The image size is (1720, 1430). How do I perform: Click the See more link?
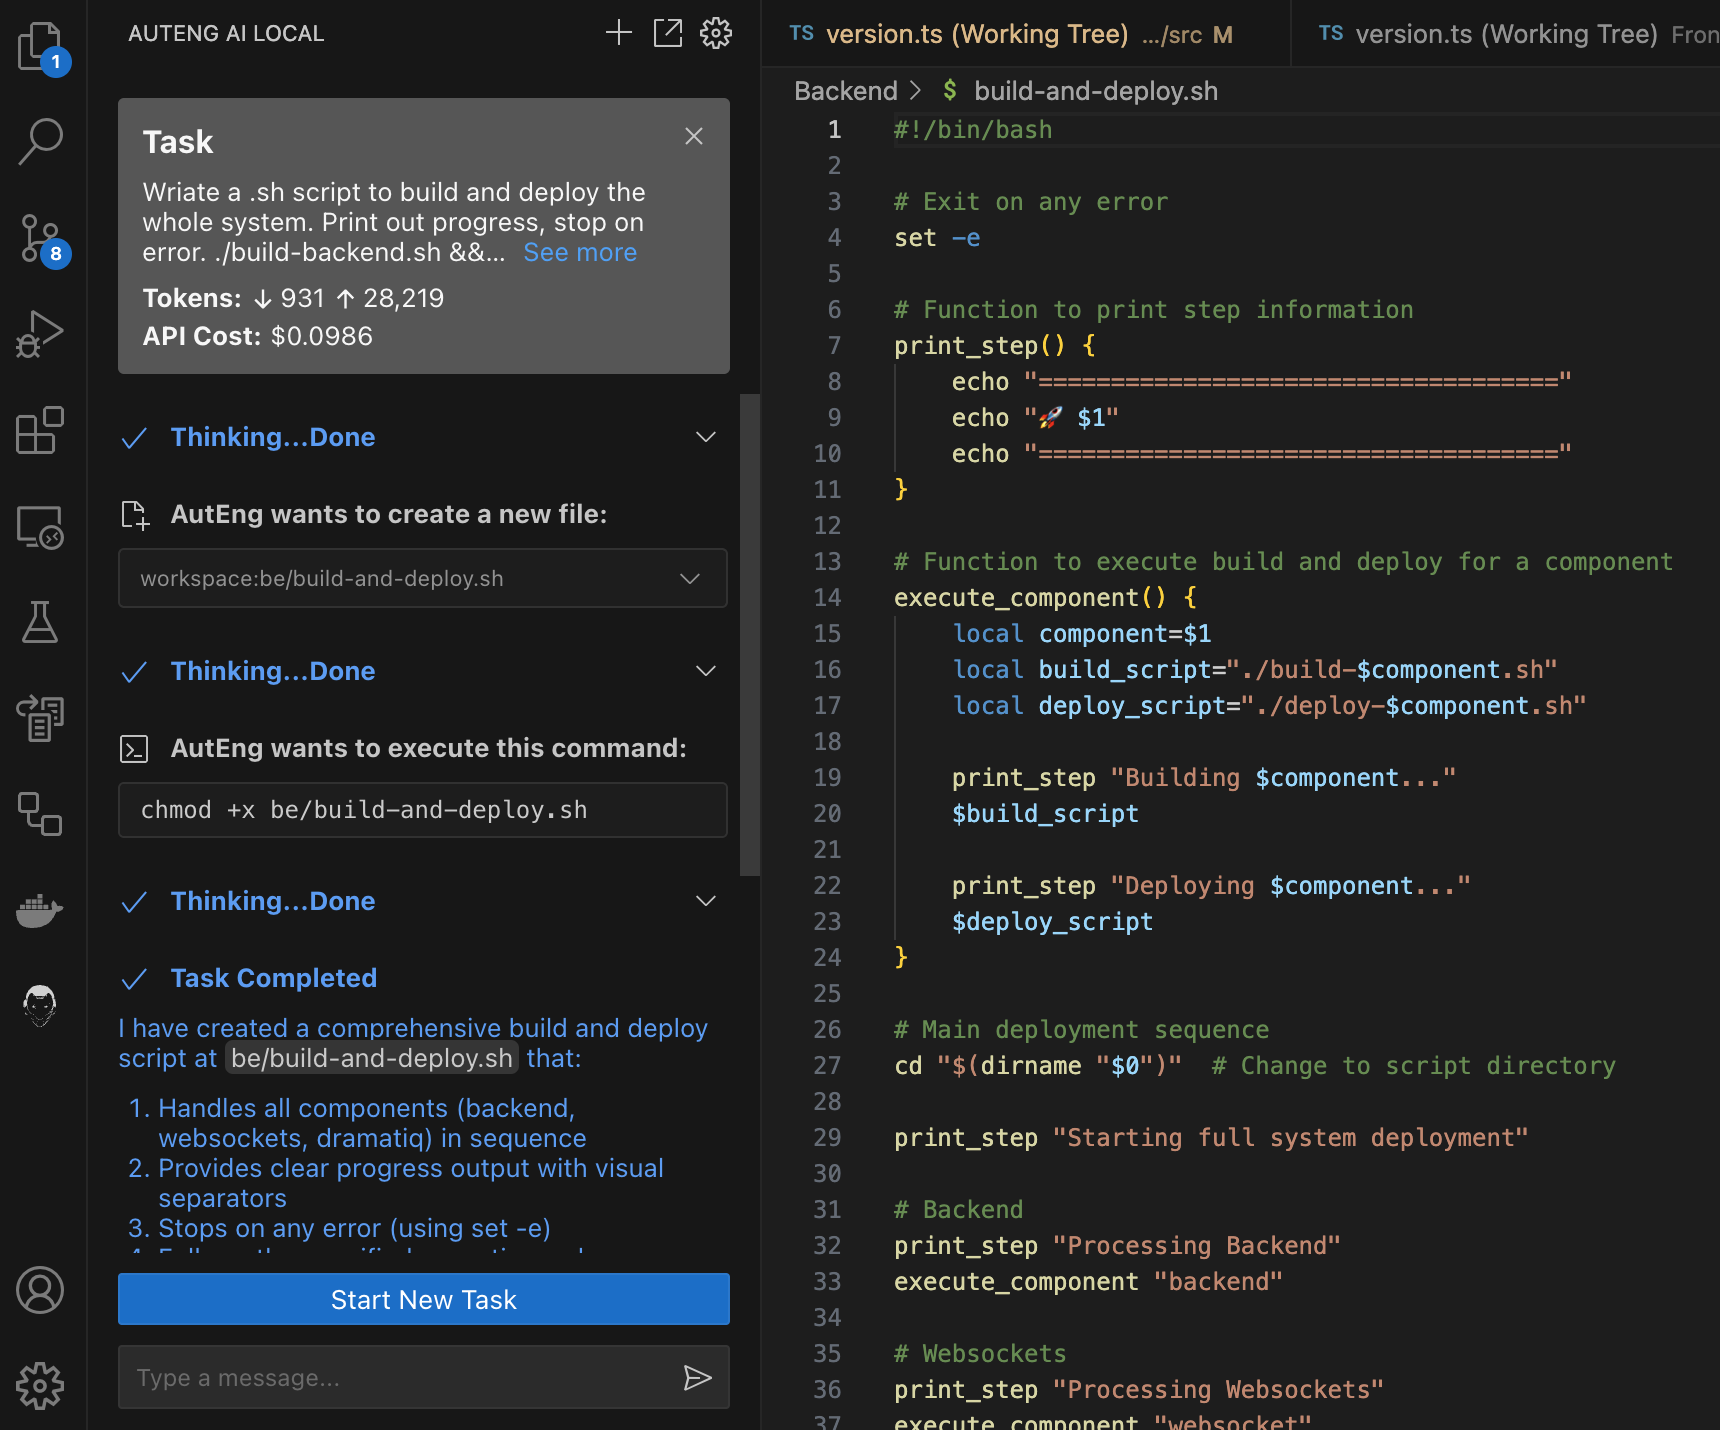pos(580,253)
